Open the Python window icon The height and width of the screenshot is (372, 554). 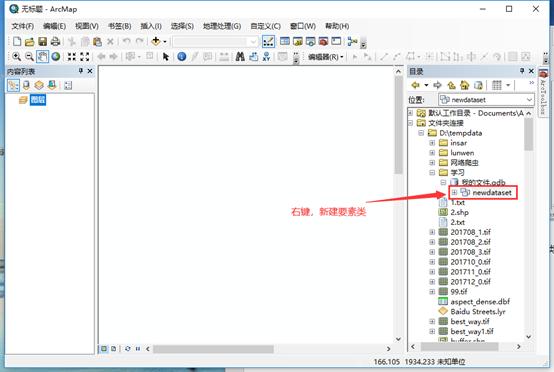click(x=336, y=41)
